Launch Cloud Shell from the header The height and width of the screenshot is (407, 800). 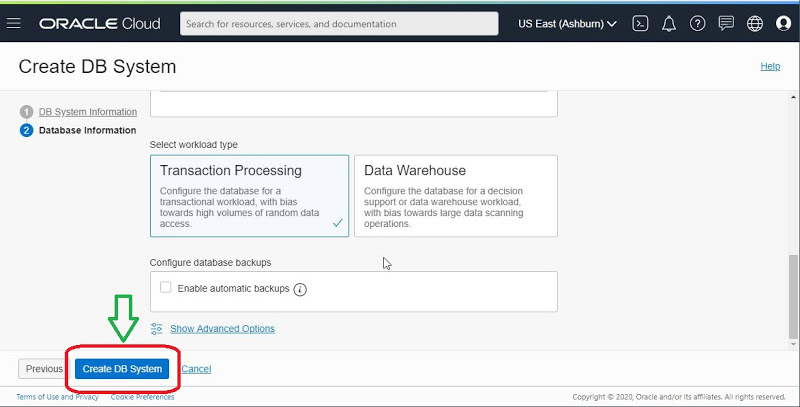point(642,22)
